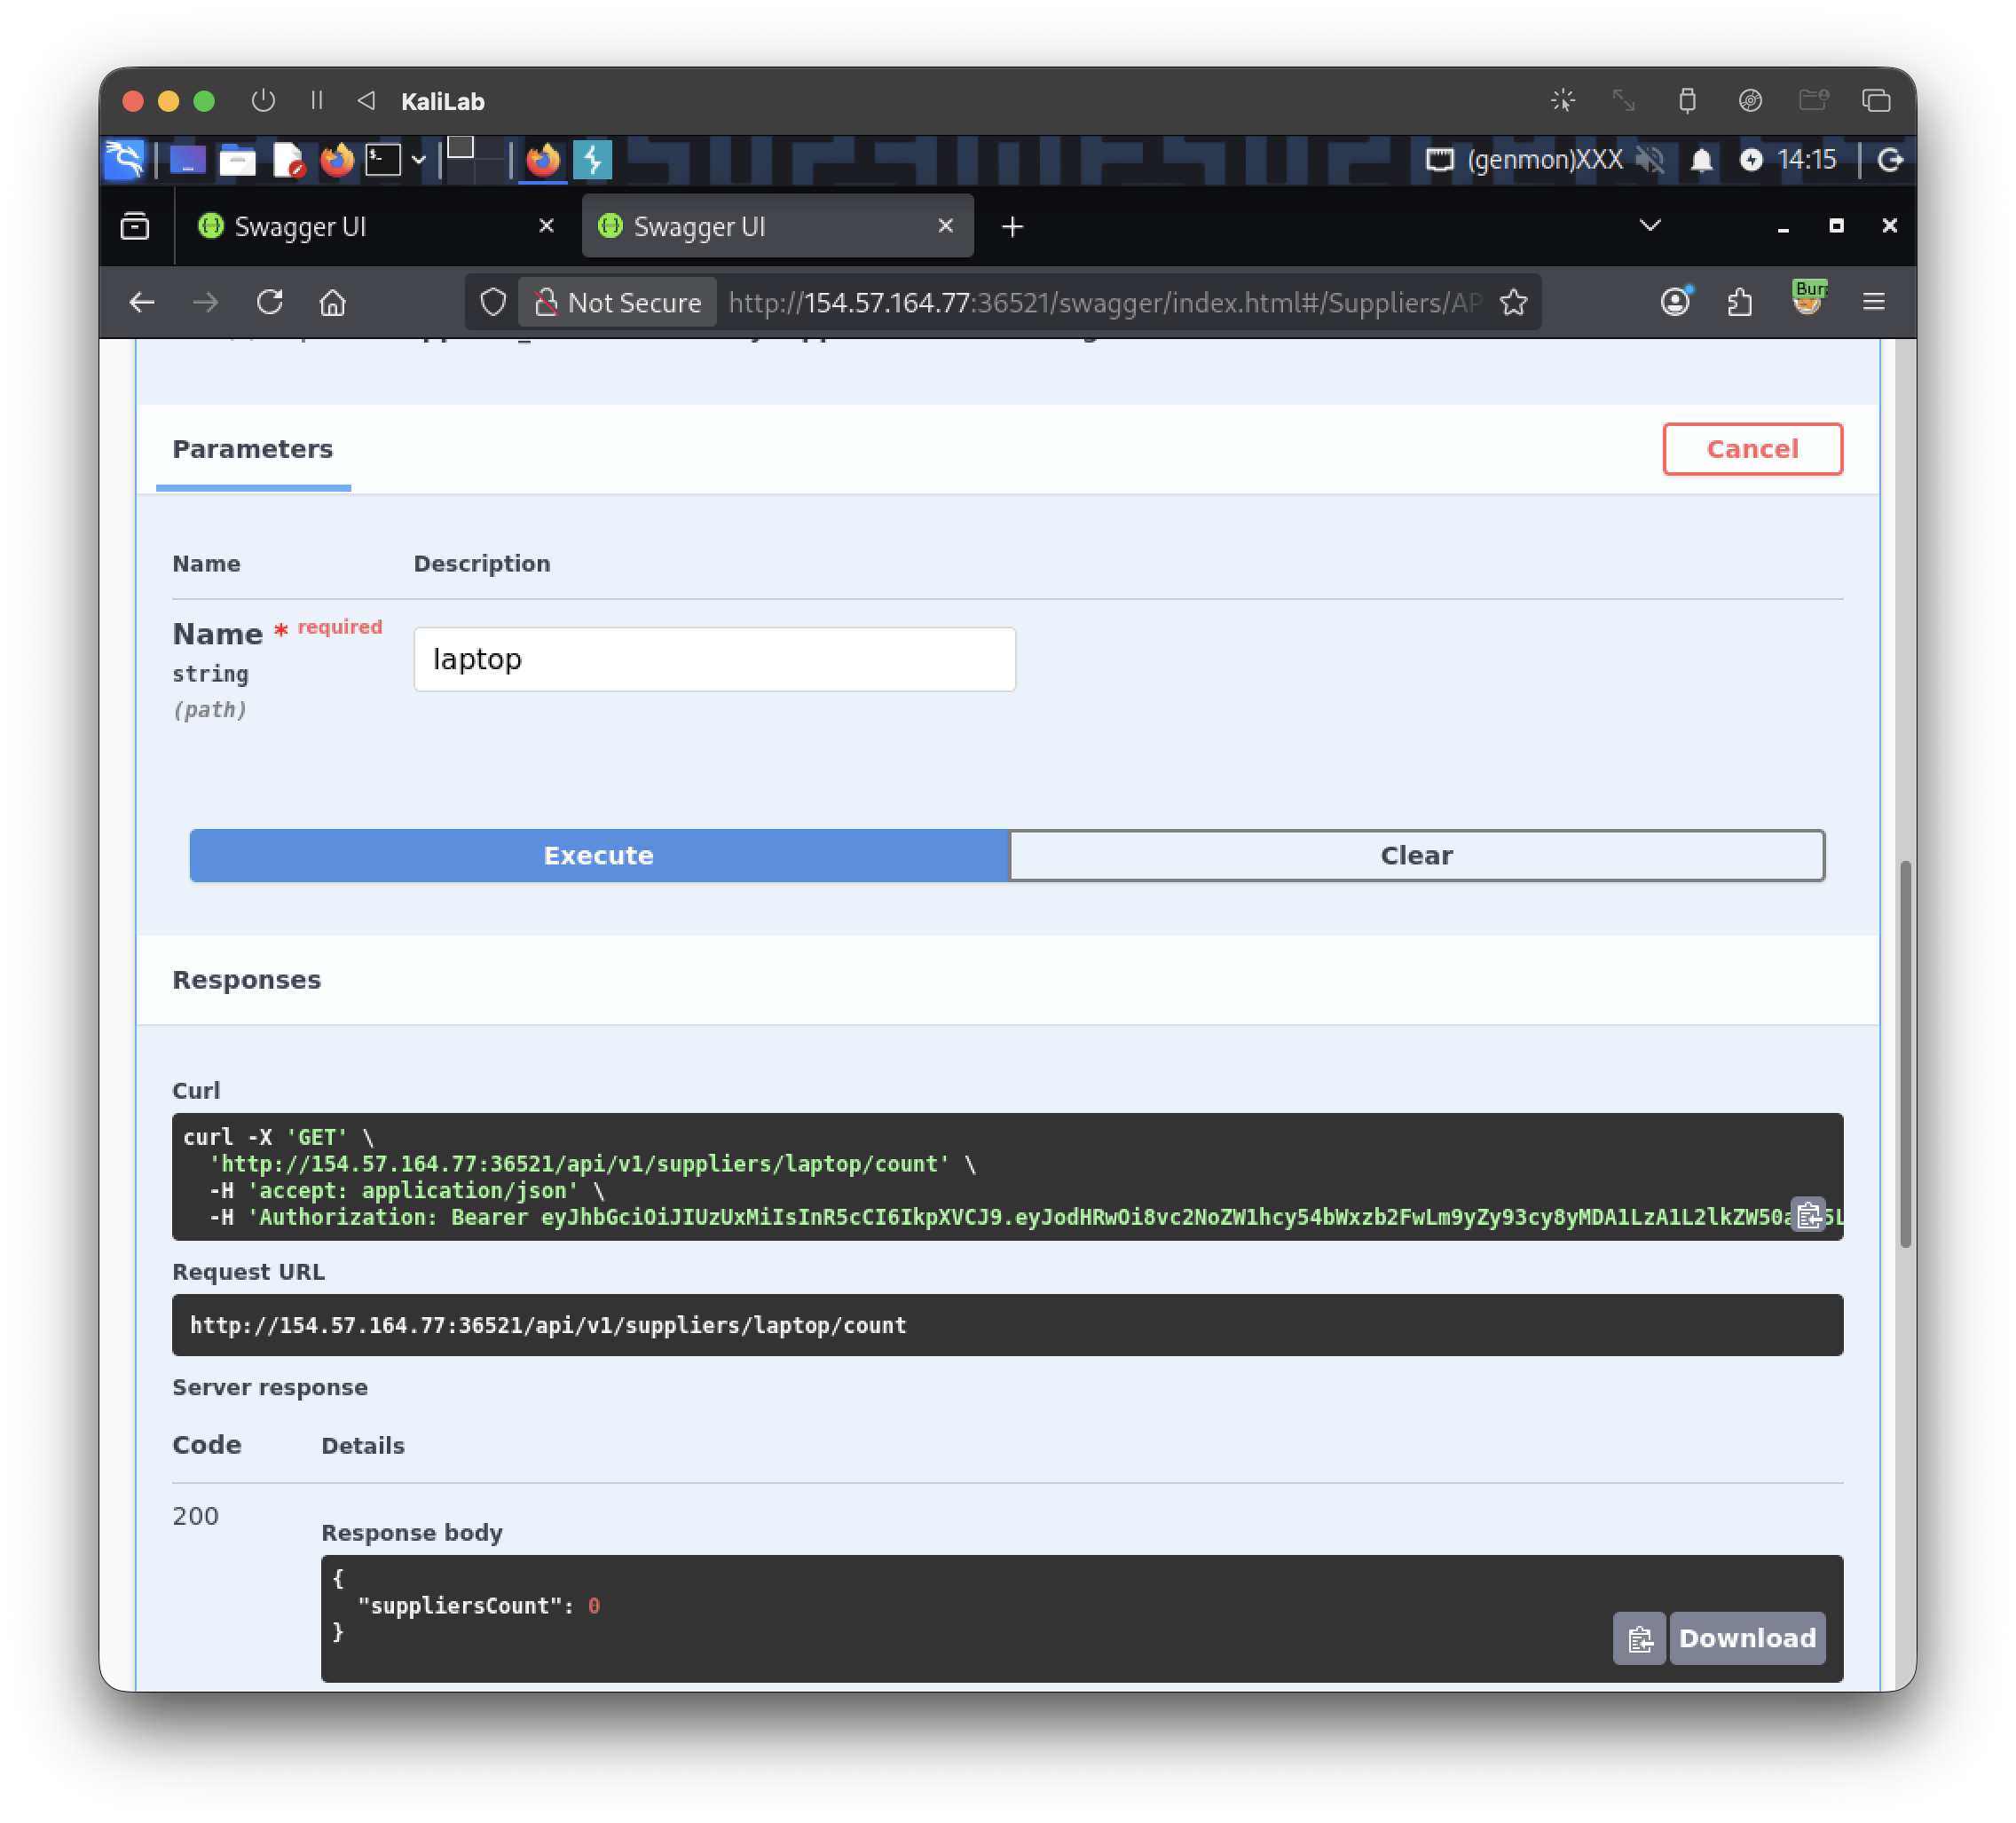Open the Firefox hamburger application menu

(x=1874, y=301)
